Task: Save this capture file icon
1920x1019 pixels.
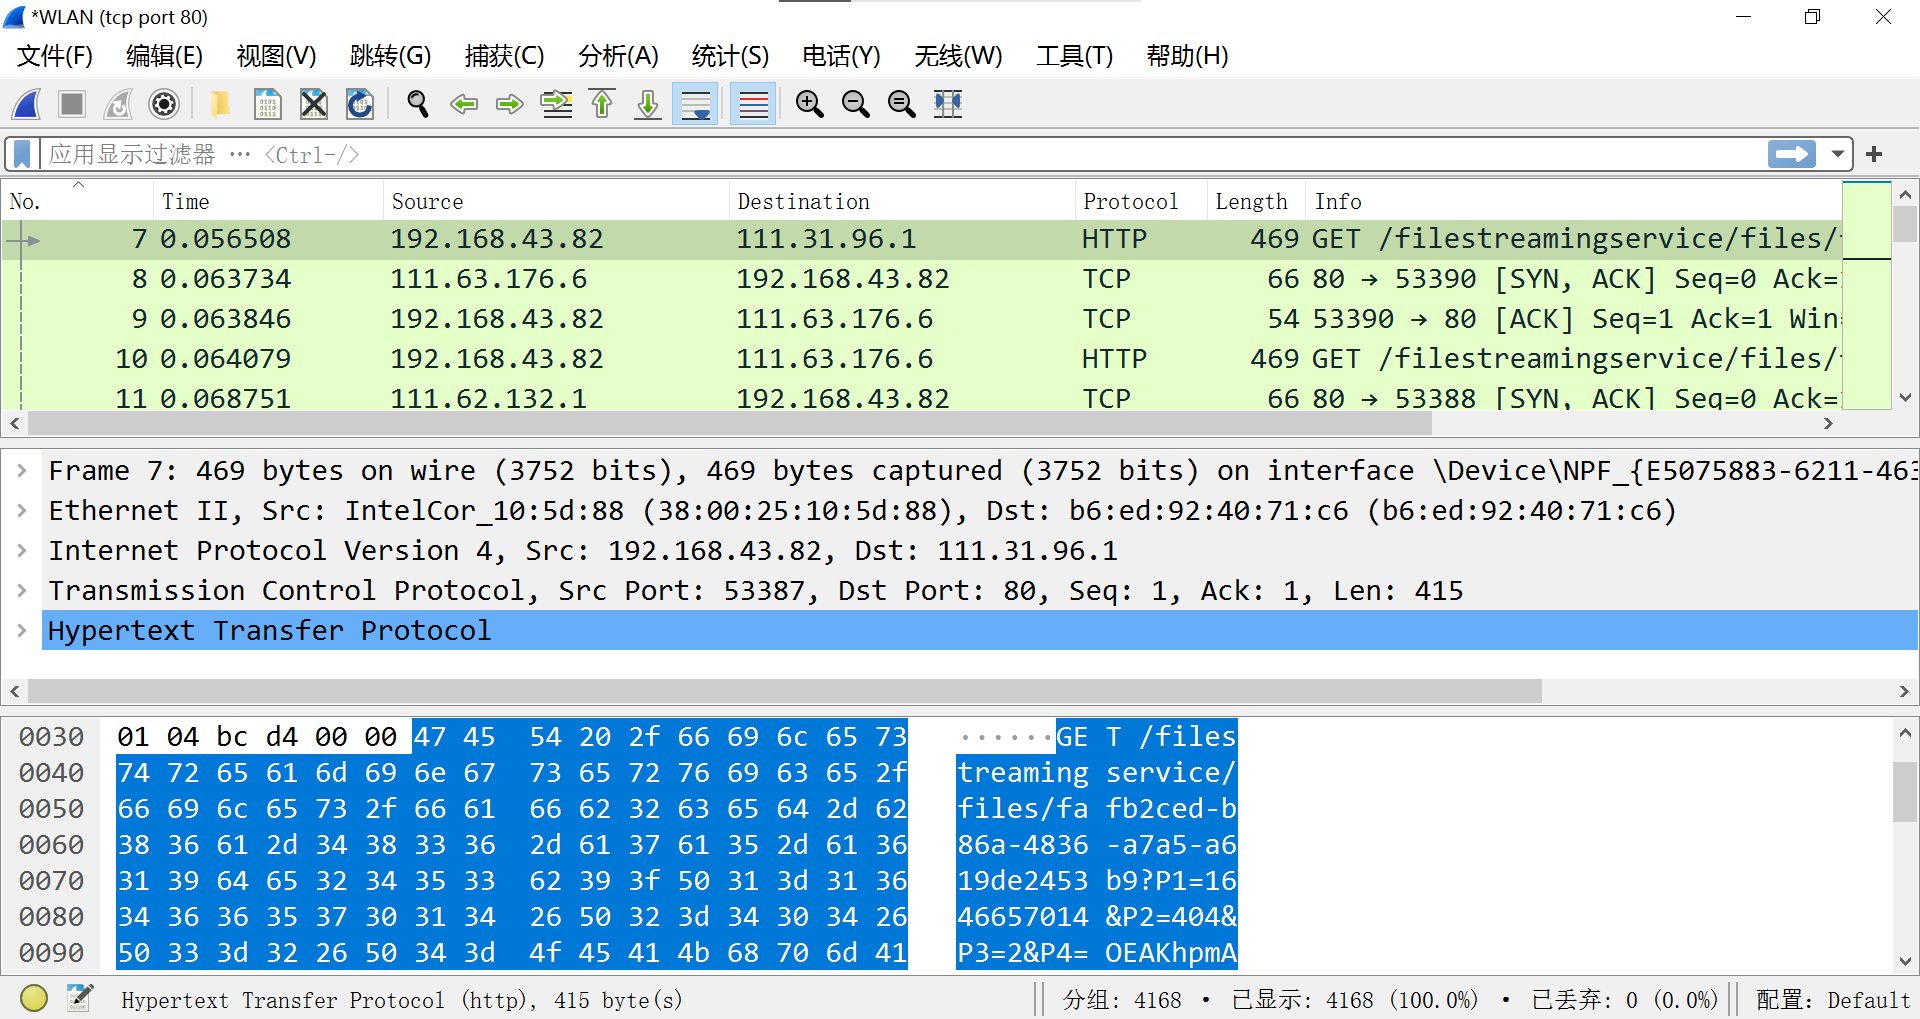Action: click(x=267, y=104)
